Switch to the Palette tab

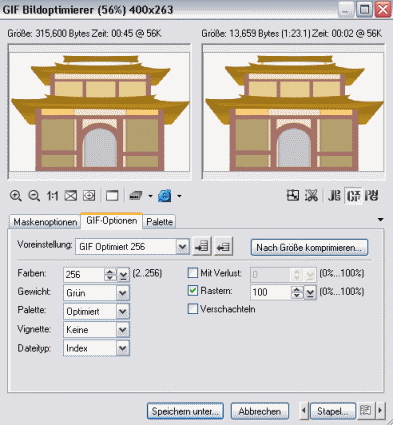tap(159, 222)
